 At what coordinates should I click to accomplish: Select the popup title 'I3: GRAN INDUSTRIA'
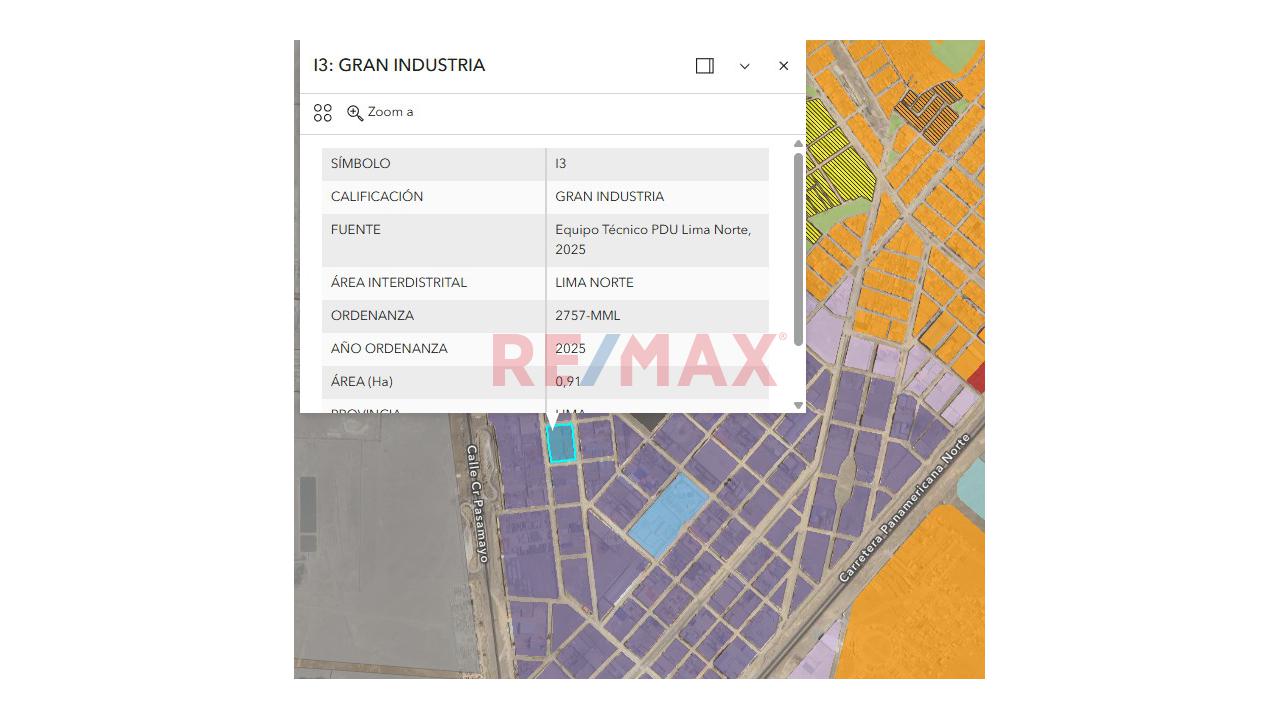coord(399,65)
